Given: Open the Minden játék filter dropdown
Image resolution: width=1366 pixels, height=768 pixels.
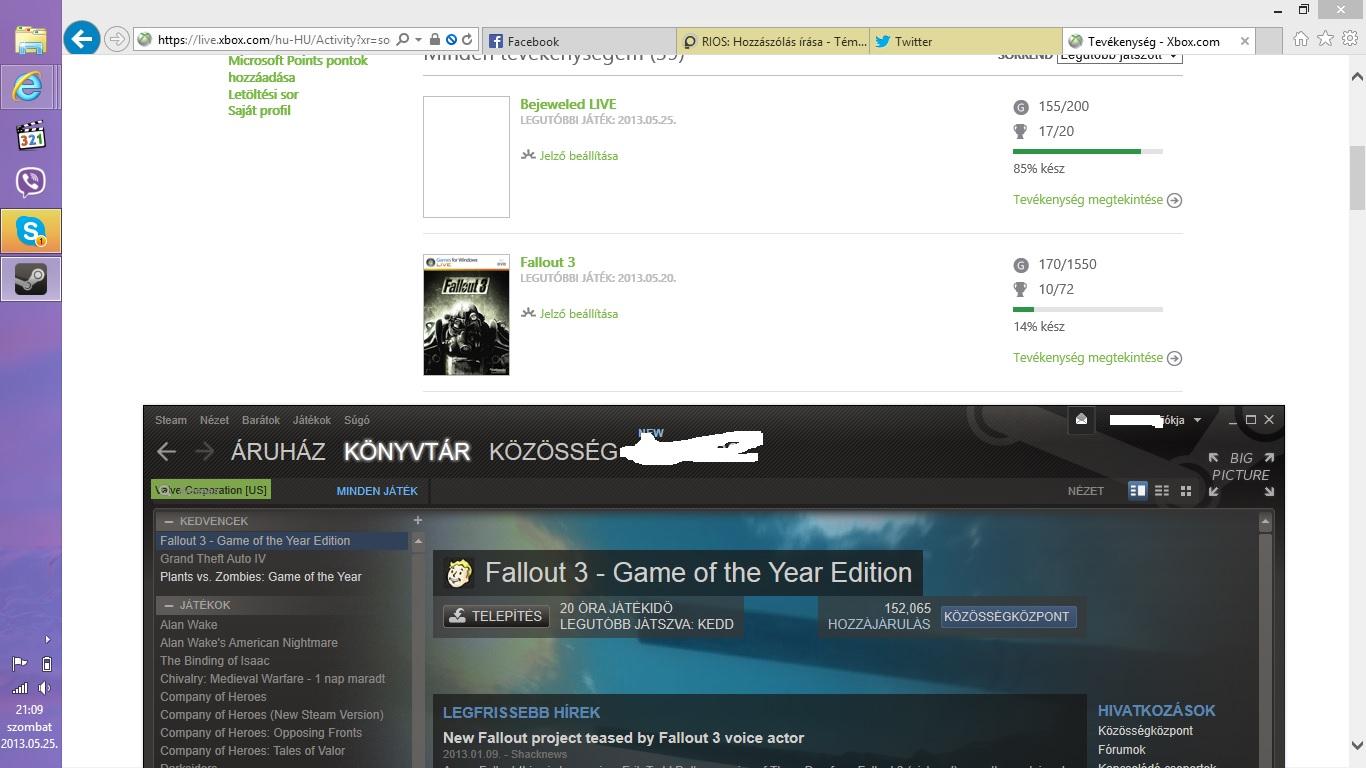Looking at the screenshot, I should tap(377, 491).
